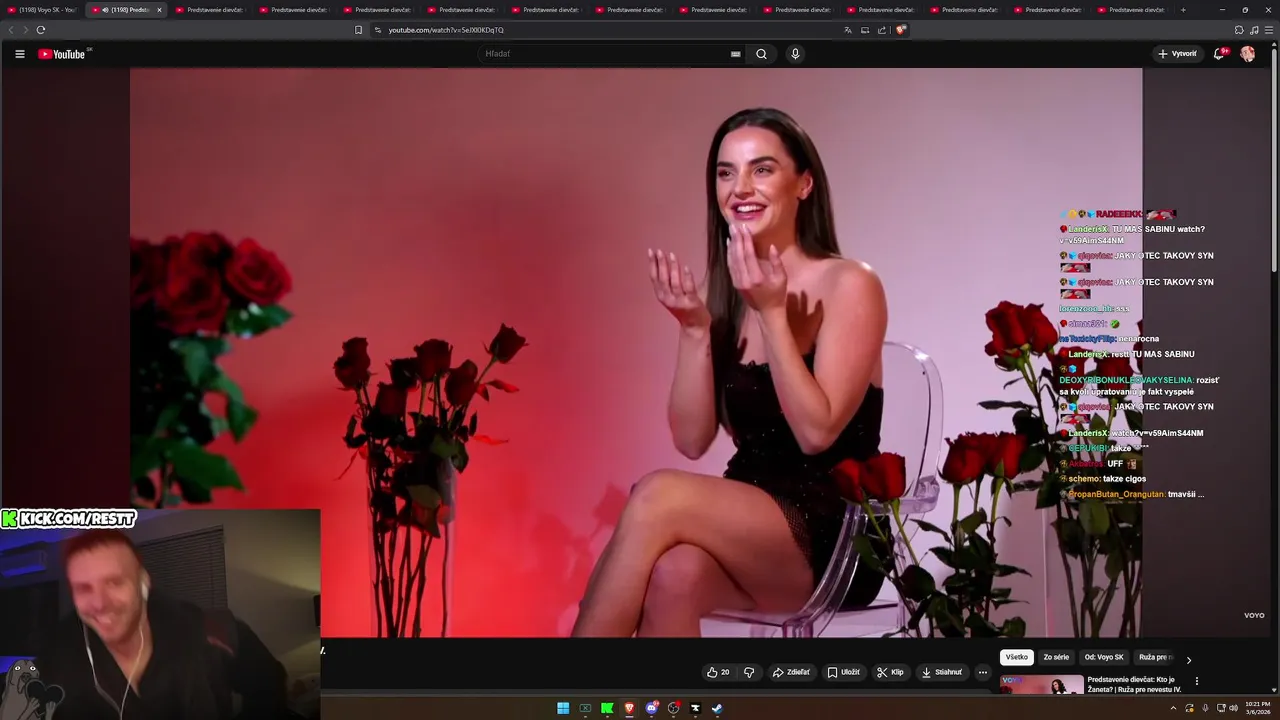Click the magnifier search button
This screenshot has height=720, width=1280.
761,54
